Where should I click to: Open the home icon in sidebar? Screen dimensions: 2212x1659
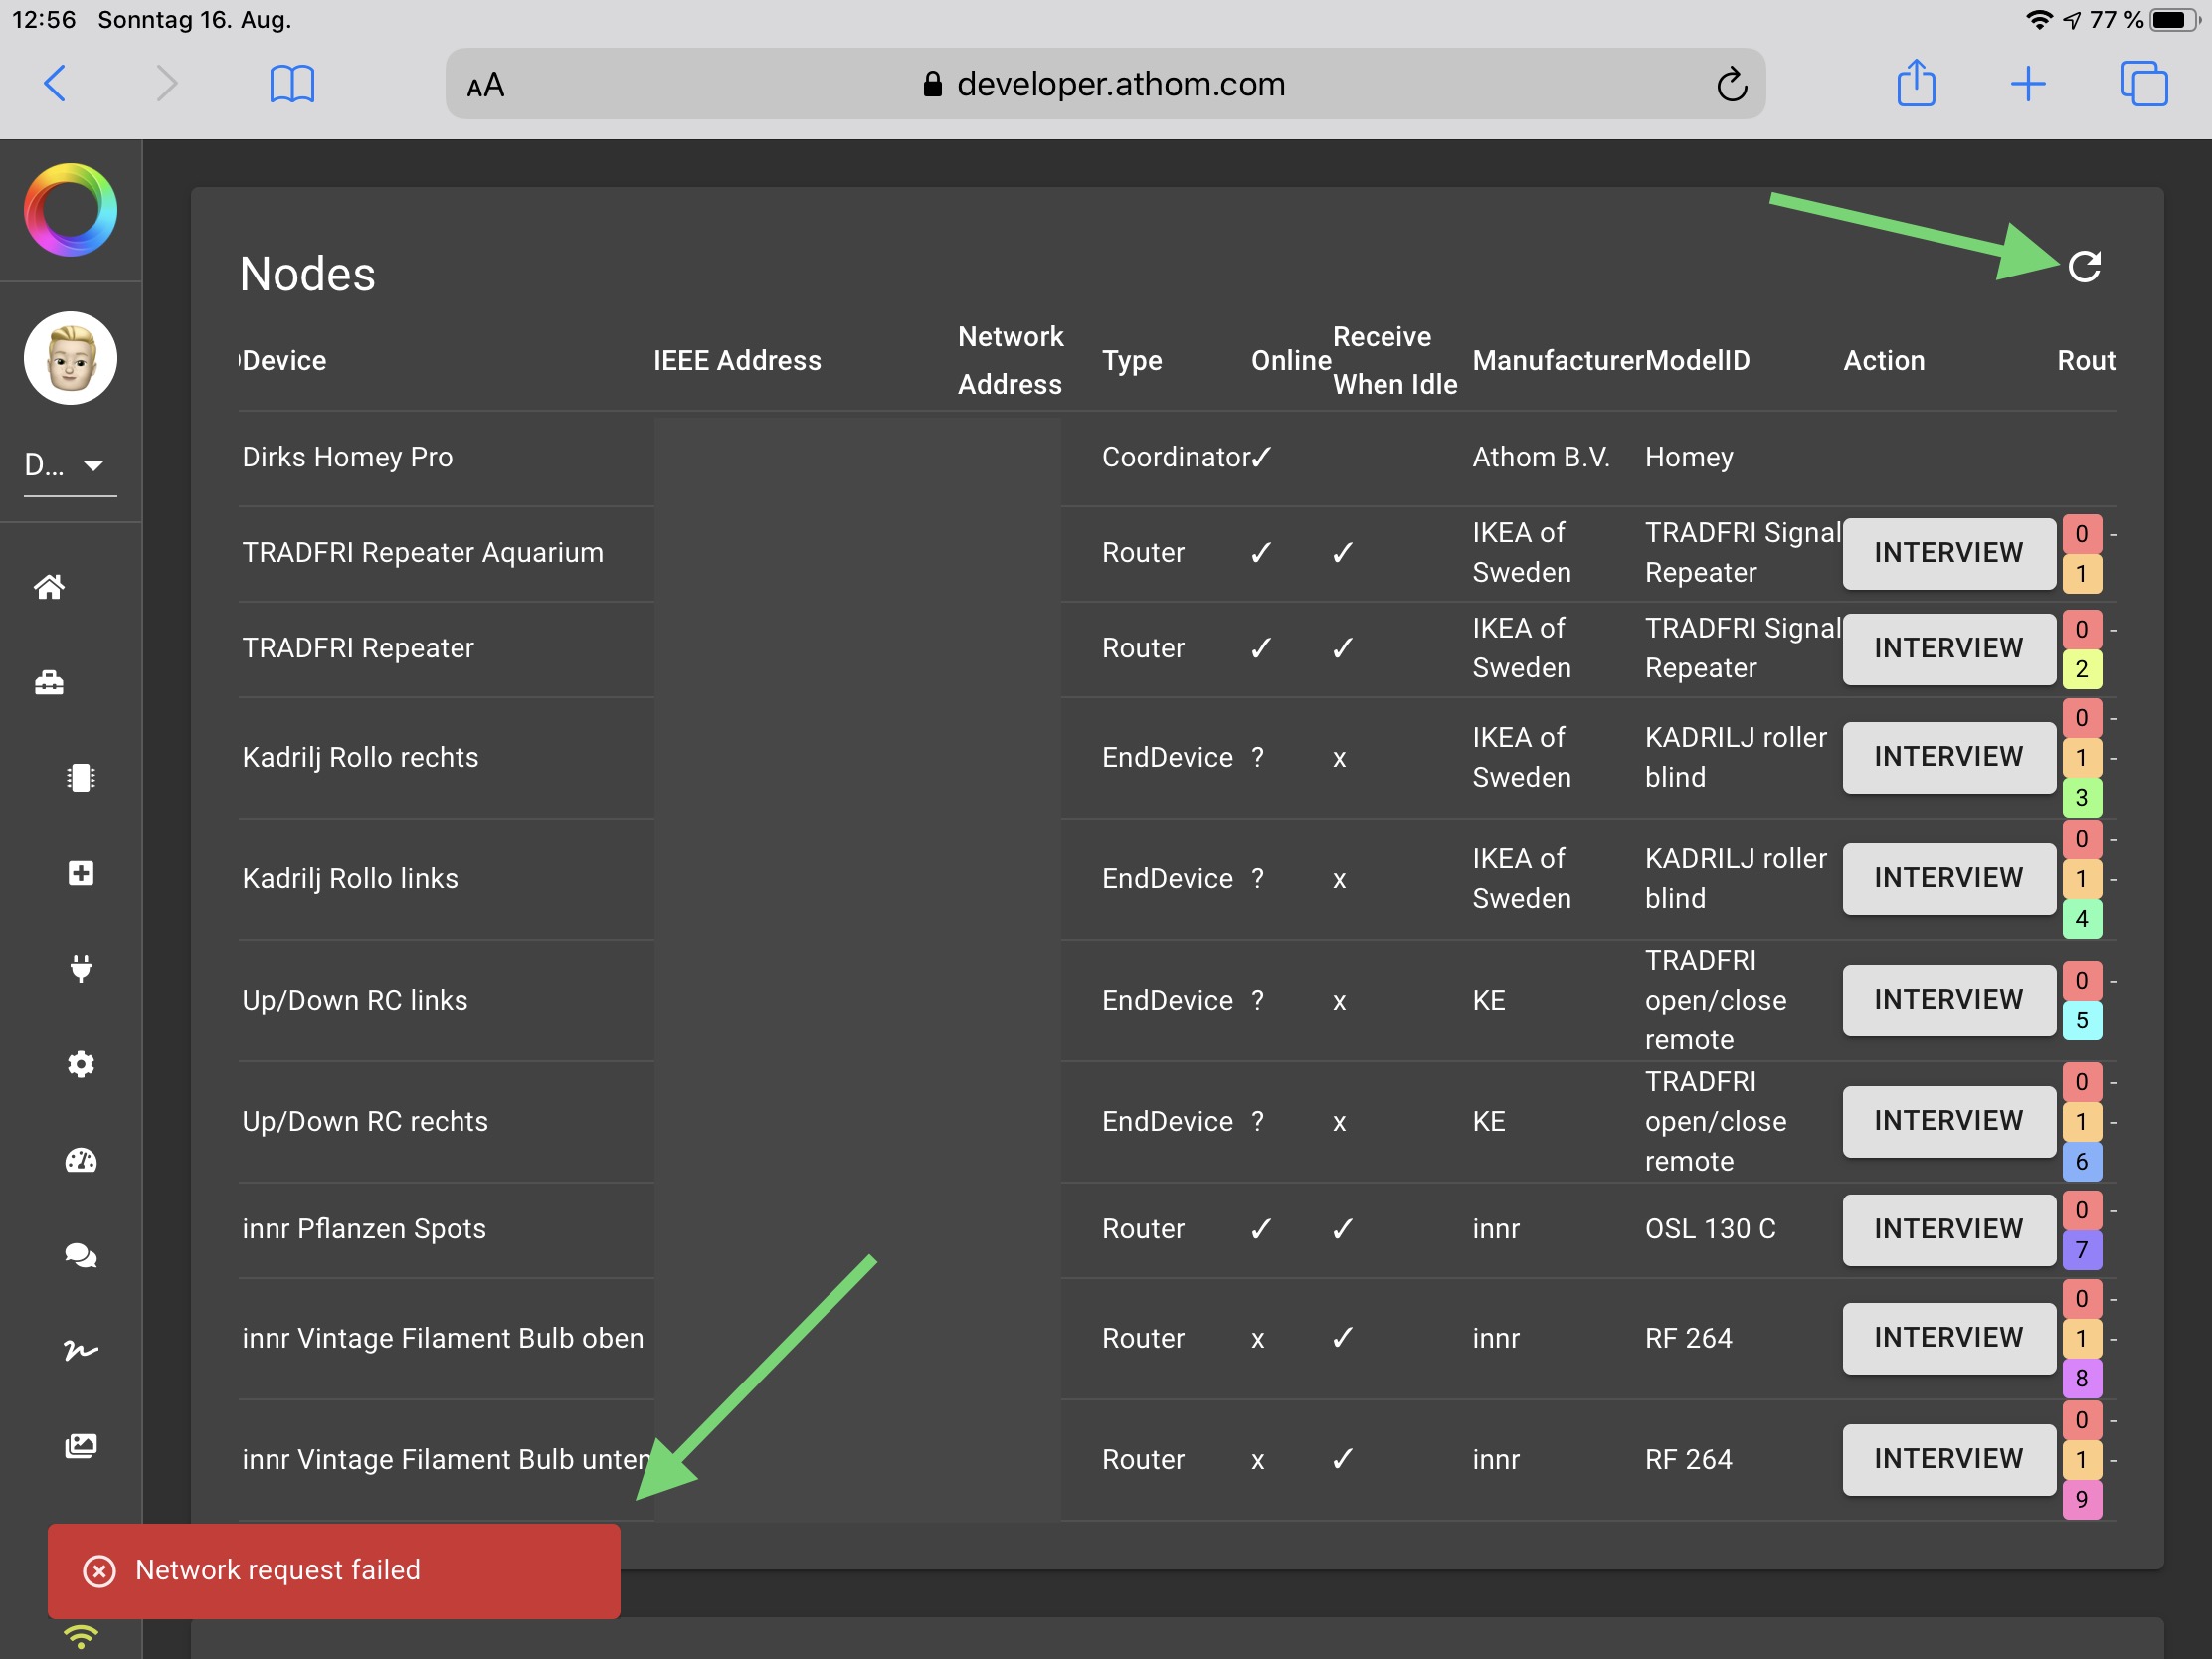[49, 587]
